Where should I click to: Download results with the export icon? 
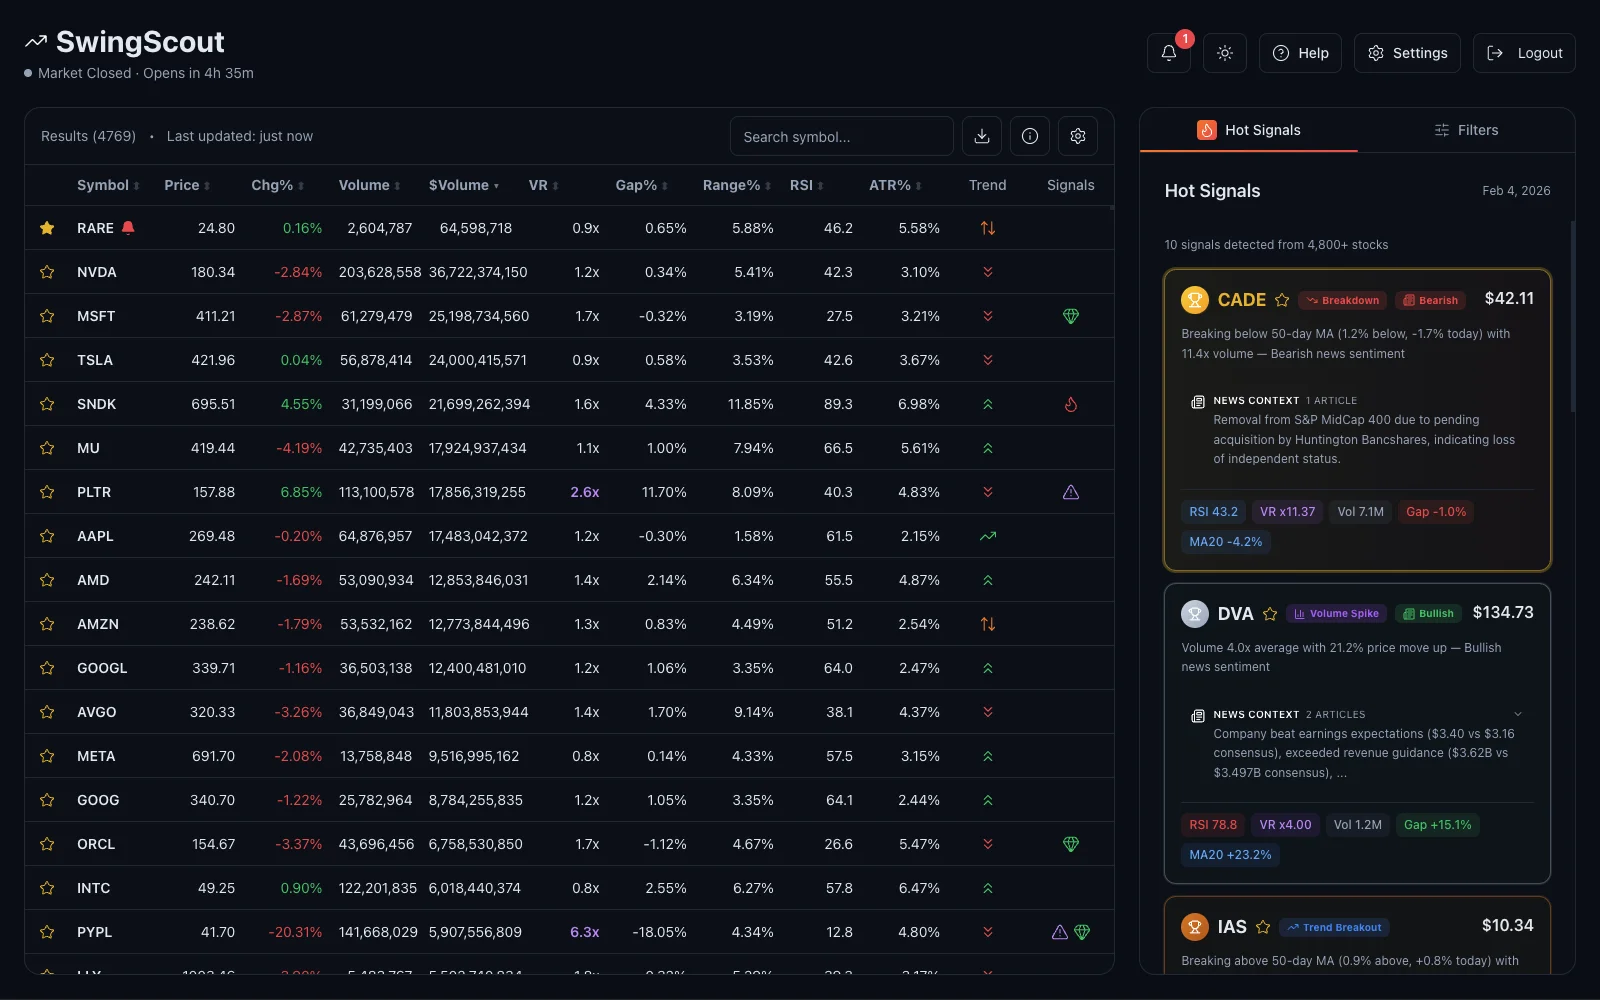point(981,136)
